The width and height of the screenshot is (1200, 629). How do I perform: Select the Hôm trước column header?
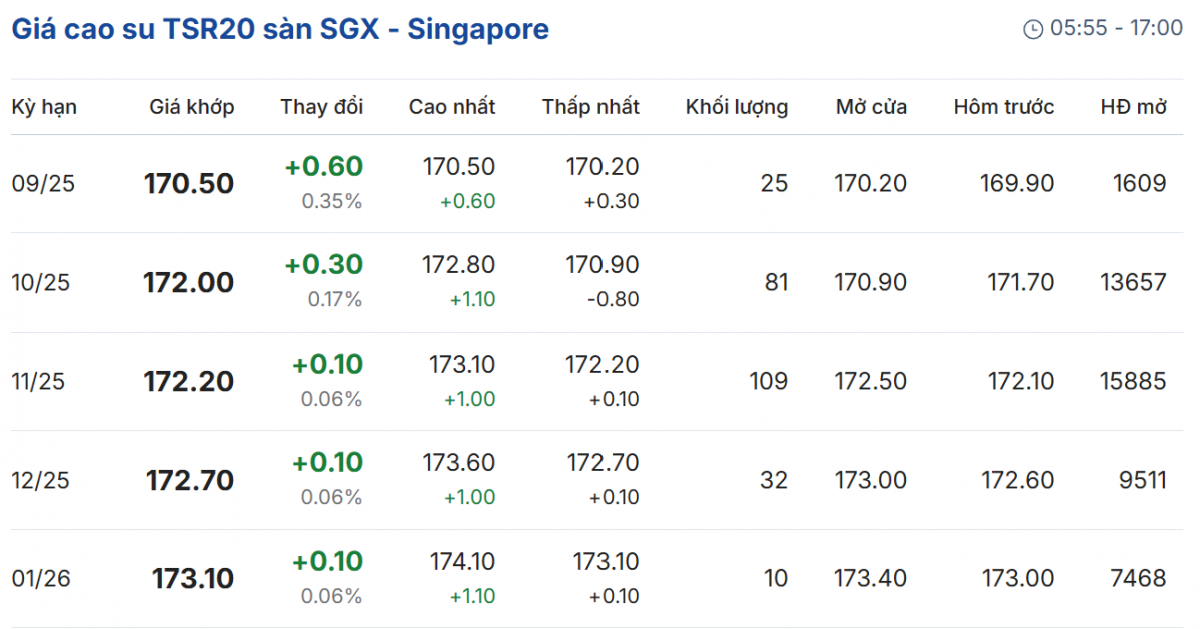pyautogui.click(x=1004, y=107)
